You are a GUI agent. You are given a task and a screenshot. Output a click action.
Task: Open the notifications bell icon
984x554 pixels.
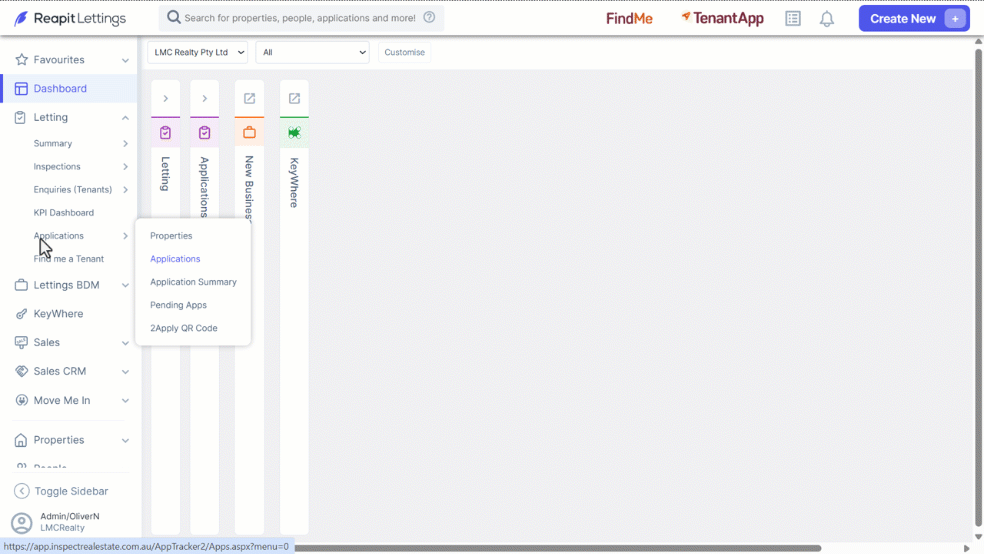click(826, 19)
